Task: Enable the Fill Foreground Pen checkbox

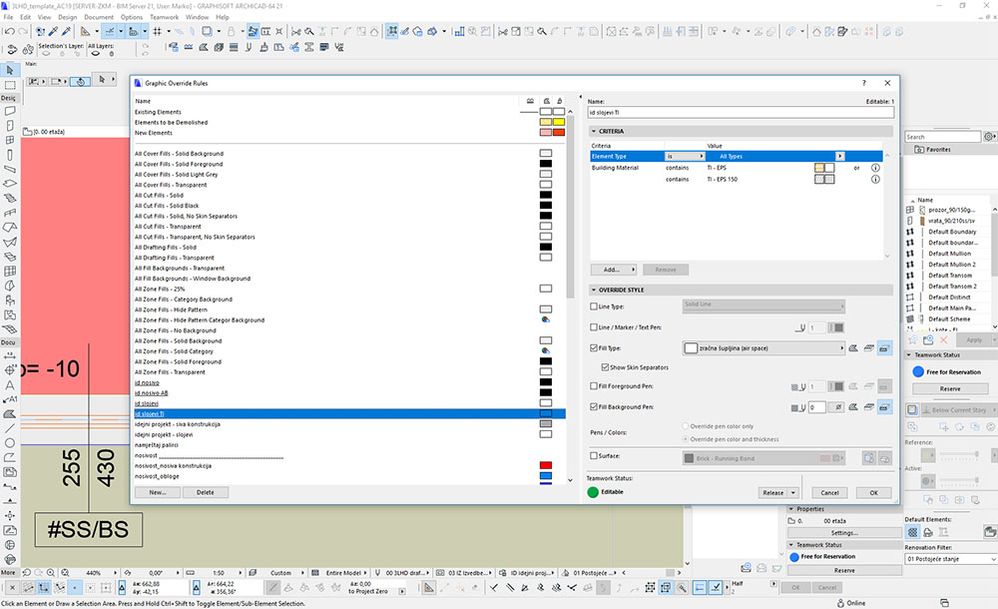Action: (x=594, y=386)
